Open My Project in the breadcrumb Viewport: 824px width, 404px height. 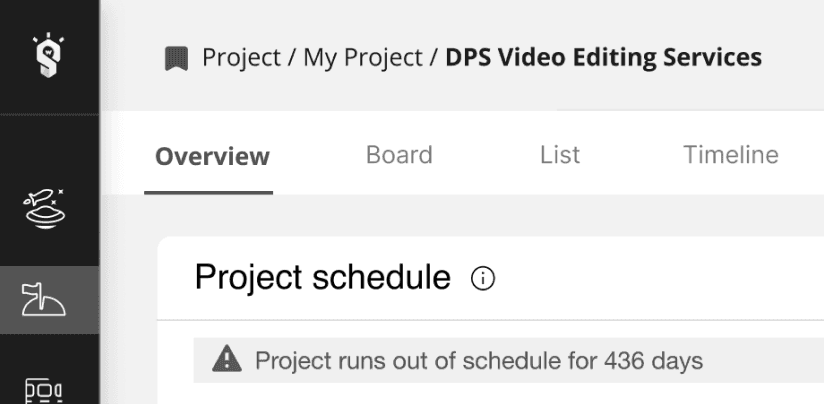pos(363,58)
